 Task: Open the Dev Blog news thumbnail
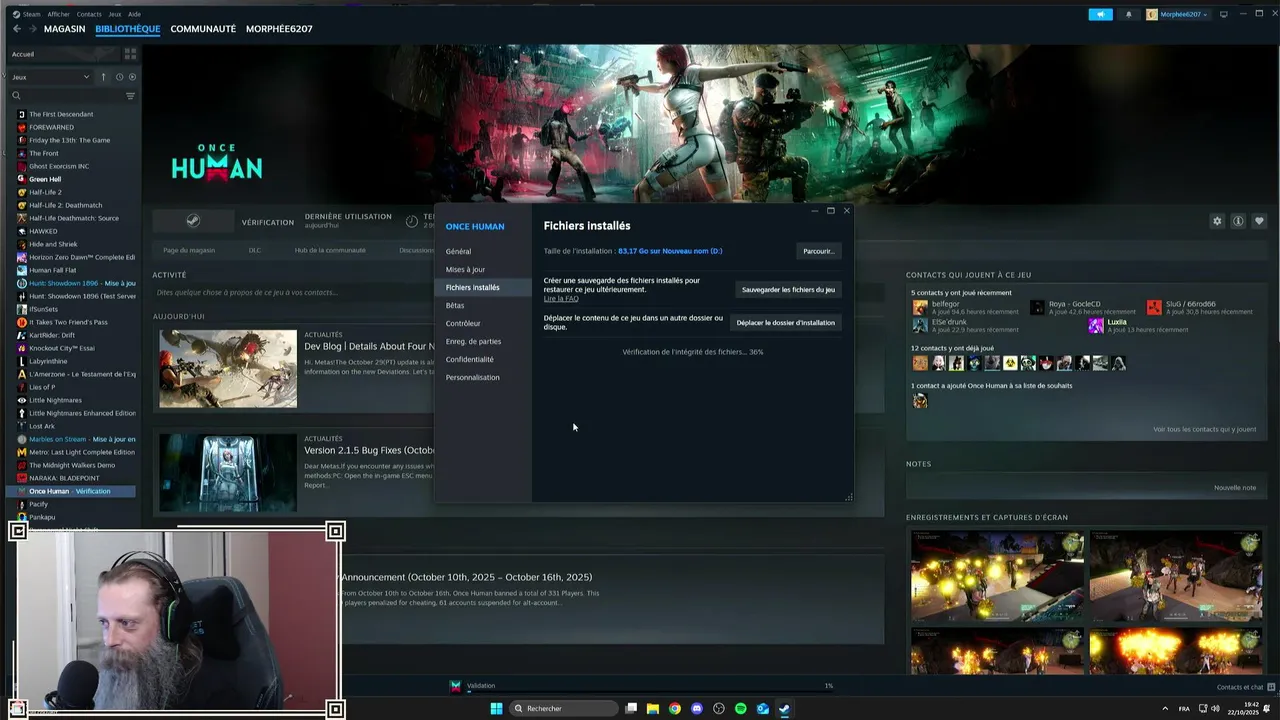[228, 368]
